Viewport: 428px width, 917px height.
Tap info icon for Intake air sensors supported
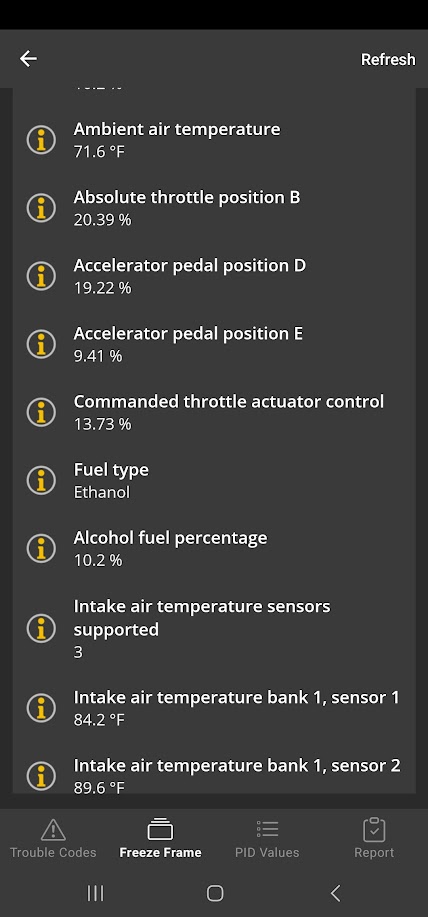(42, 628)
